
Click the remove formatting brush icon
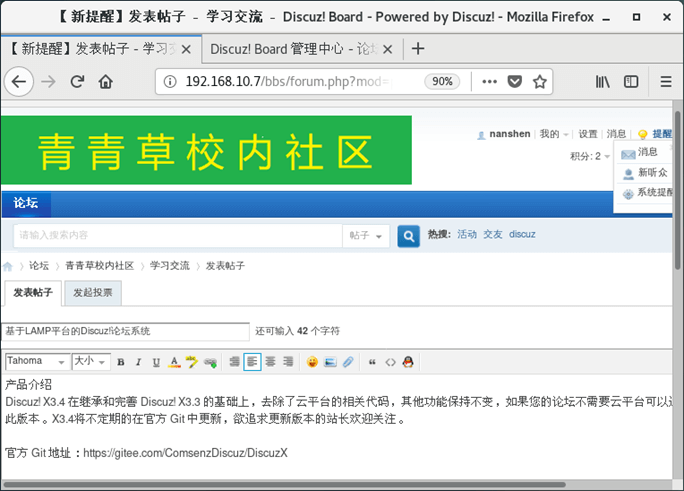tap(192, 362)
